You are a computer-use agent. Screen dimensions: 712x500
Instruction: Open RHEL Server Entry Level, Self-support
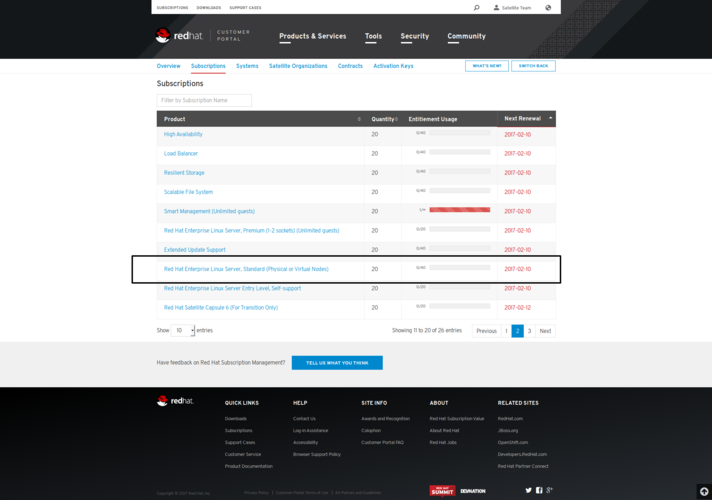click(232, 288)
